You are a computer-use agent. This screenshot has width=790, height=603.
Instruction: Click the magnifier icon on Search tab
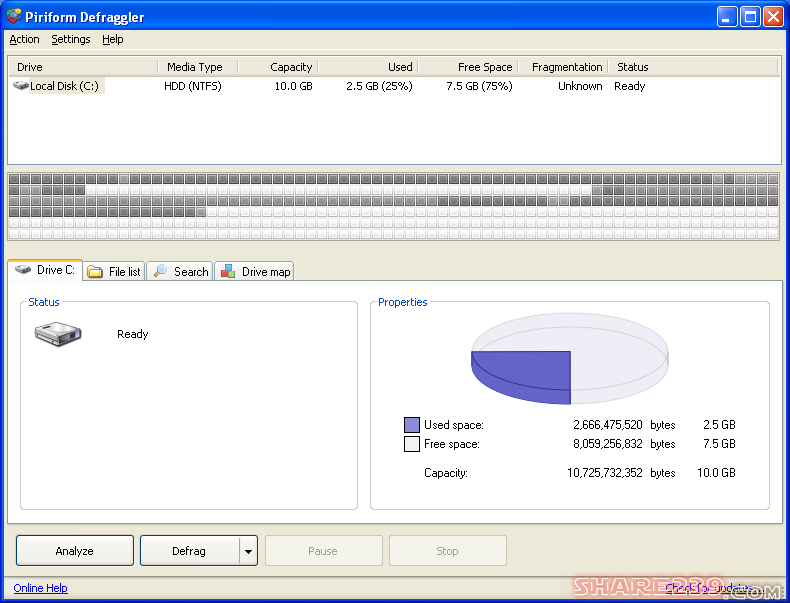tap(160, 271)
